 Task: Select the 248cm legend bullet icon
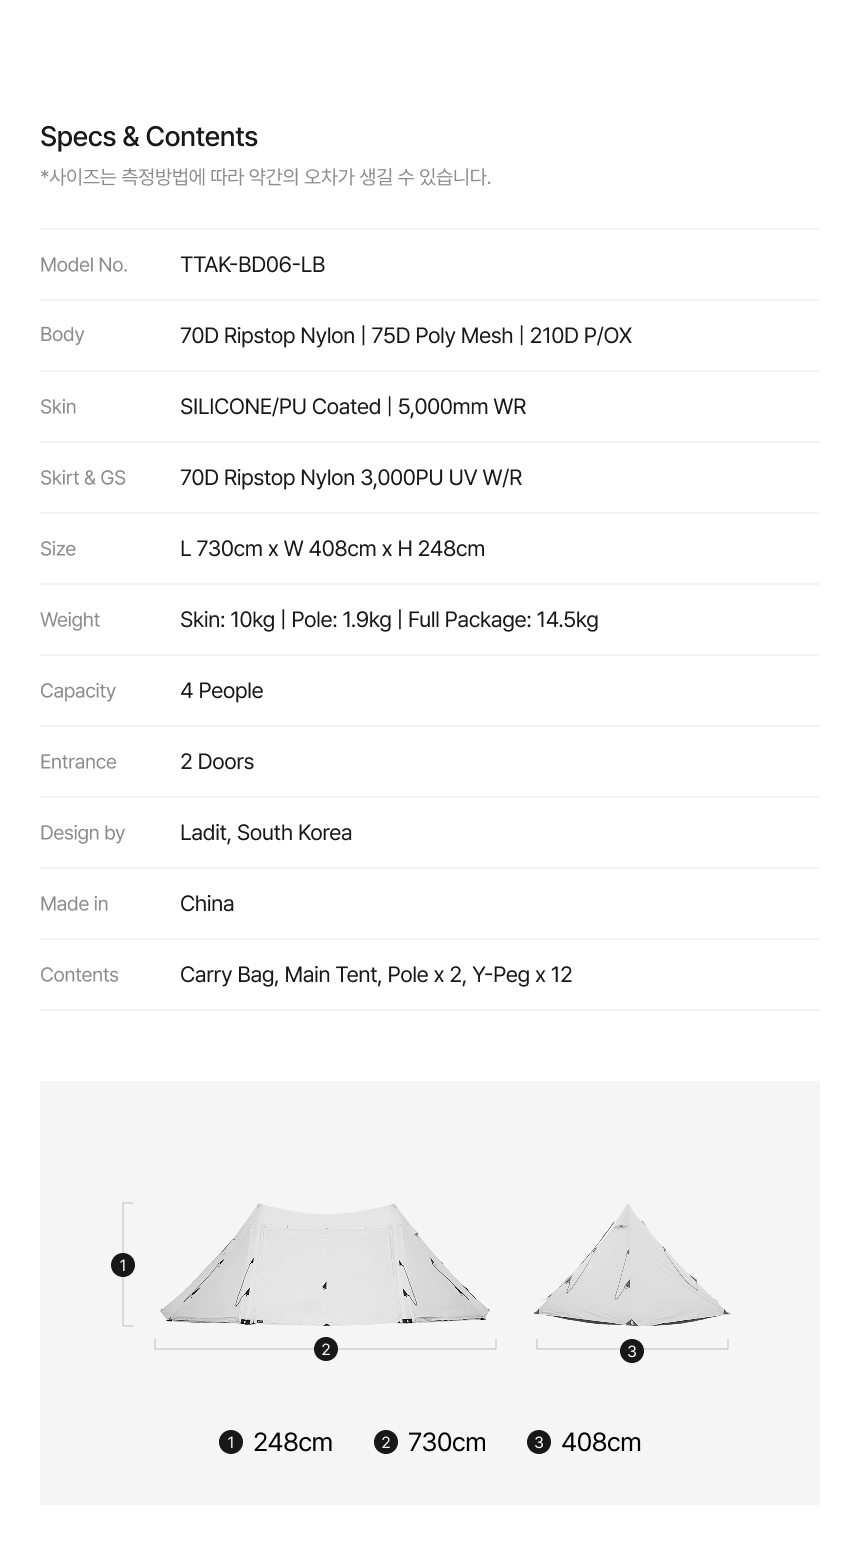(231, 1442)
